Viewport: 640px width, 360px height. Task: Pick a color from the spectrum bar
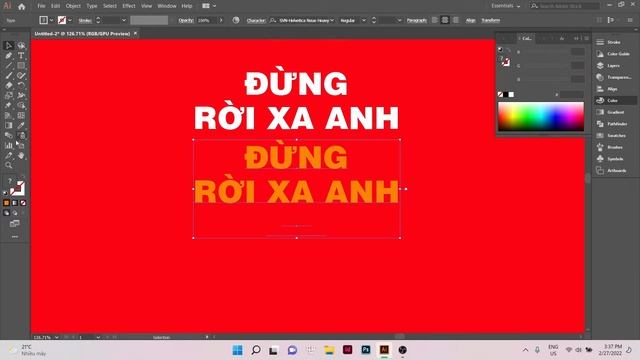[541, 117]
